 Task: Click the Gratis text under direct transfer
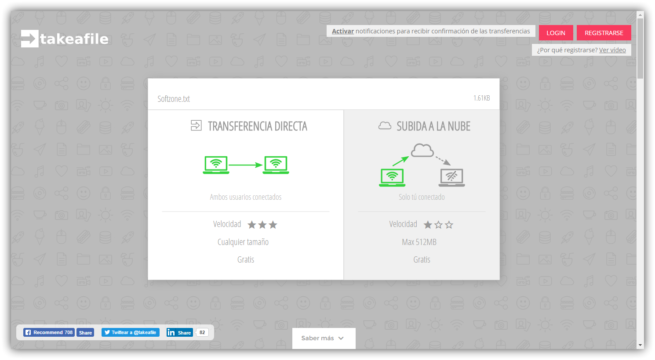coord(246,259)
